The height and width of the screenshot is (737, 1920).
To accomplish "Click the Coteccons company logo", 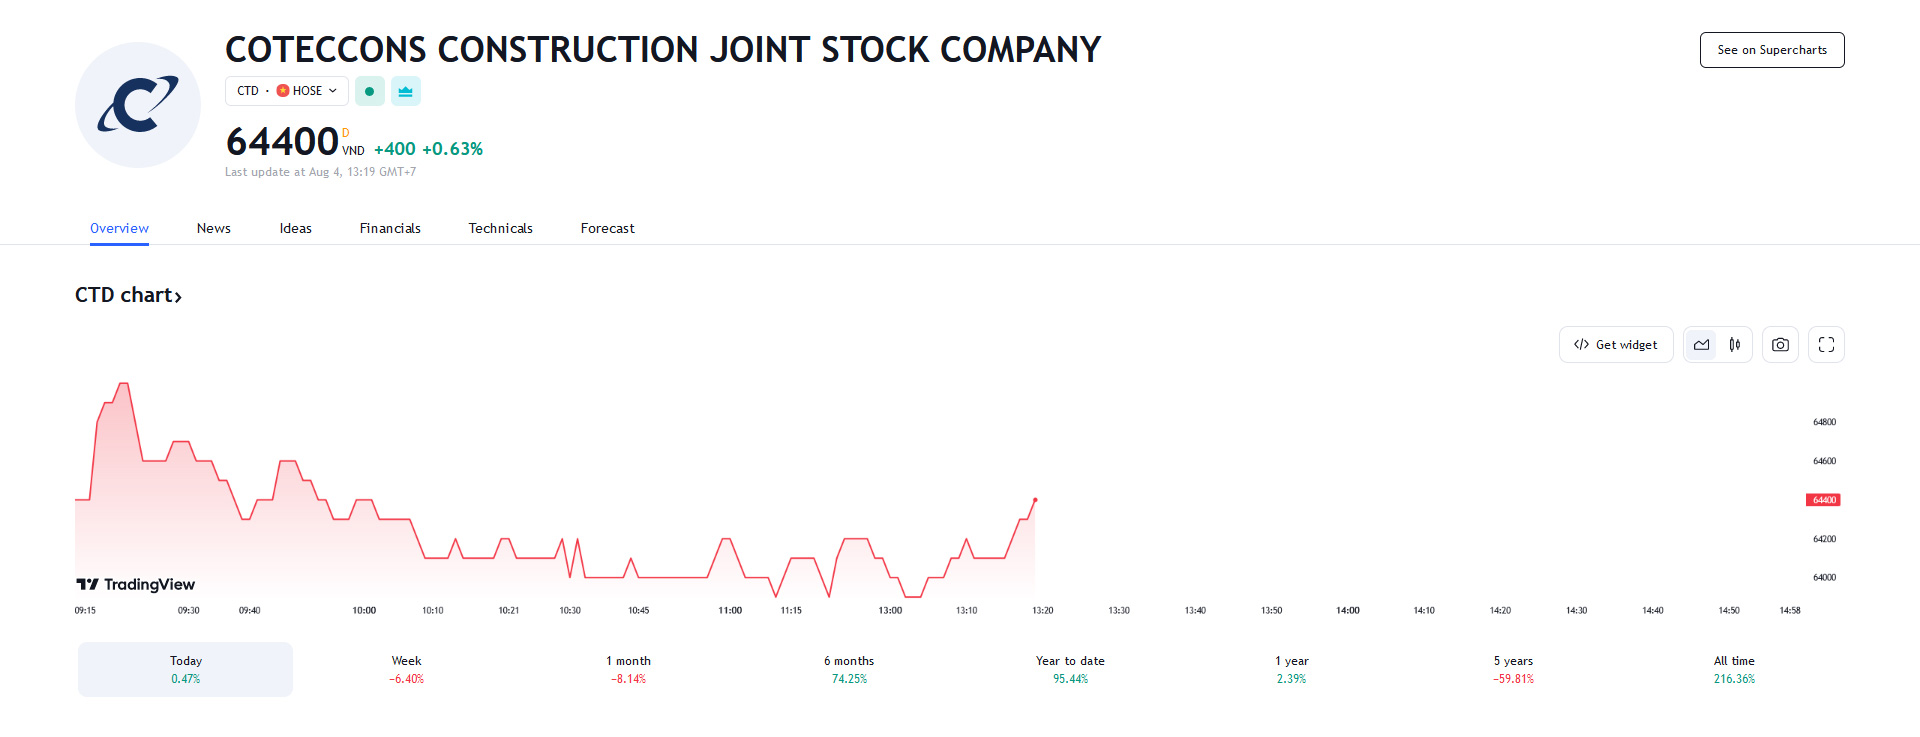I will [138, 105].
